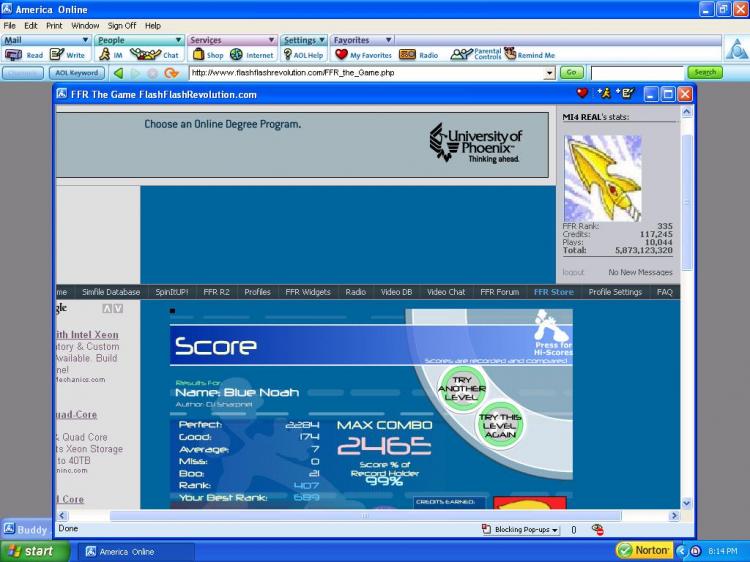Select the FFR Forum navigation tab
Viewport: 750px width, 562px height.
point(499,292)
